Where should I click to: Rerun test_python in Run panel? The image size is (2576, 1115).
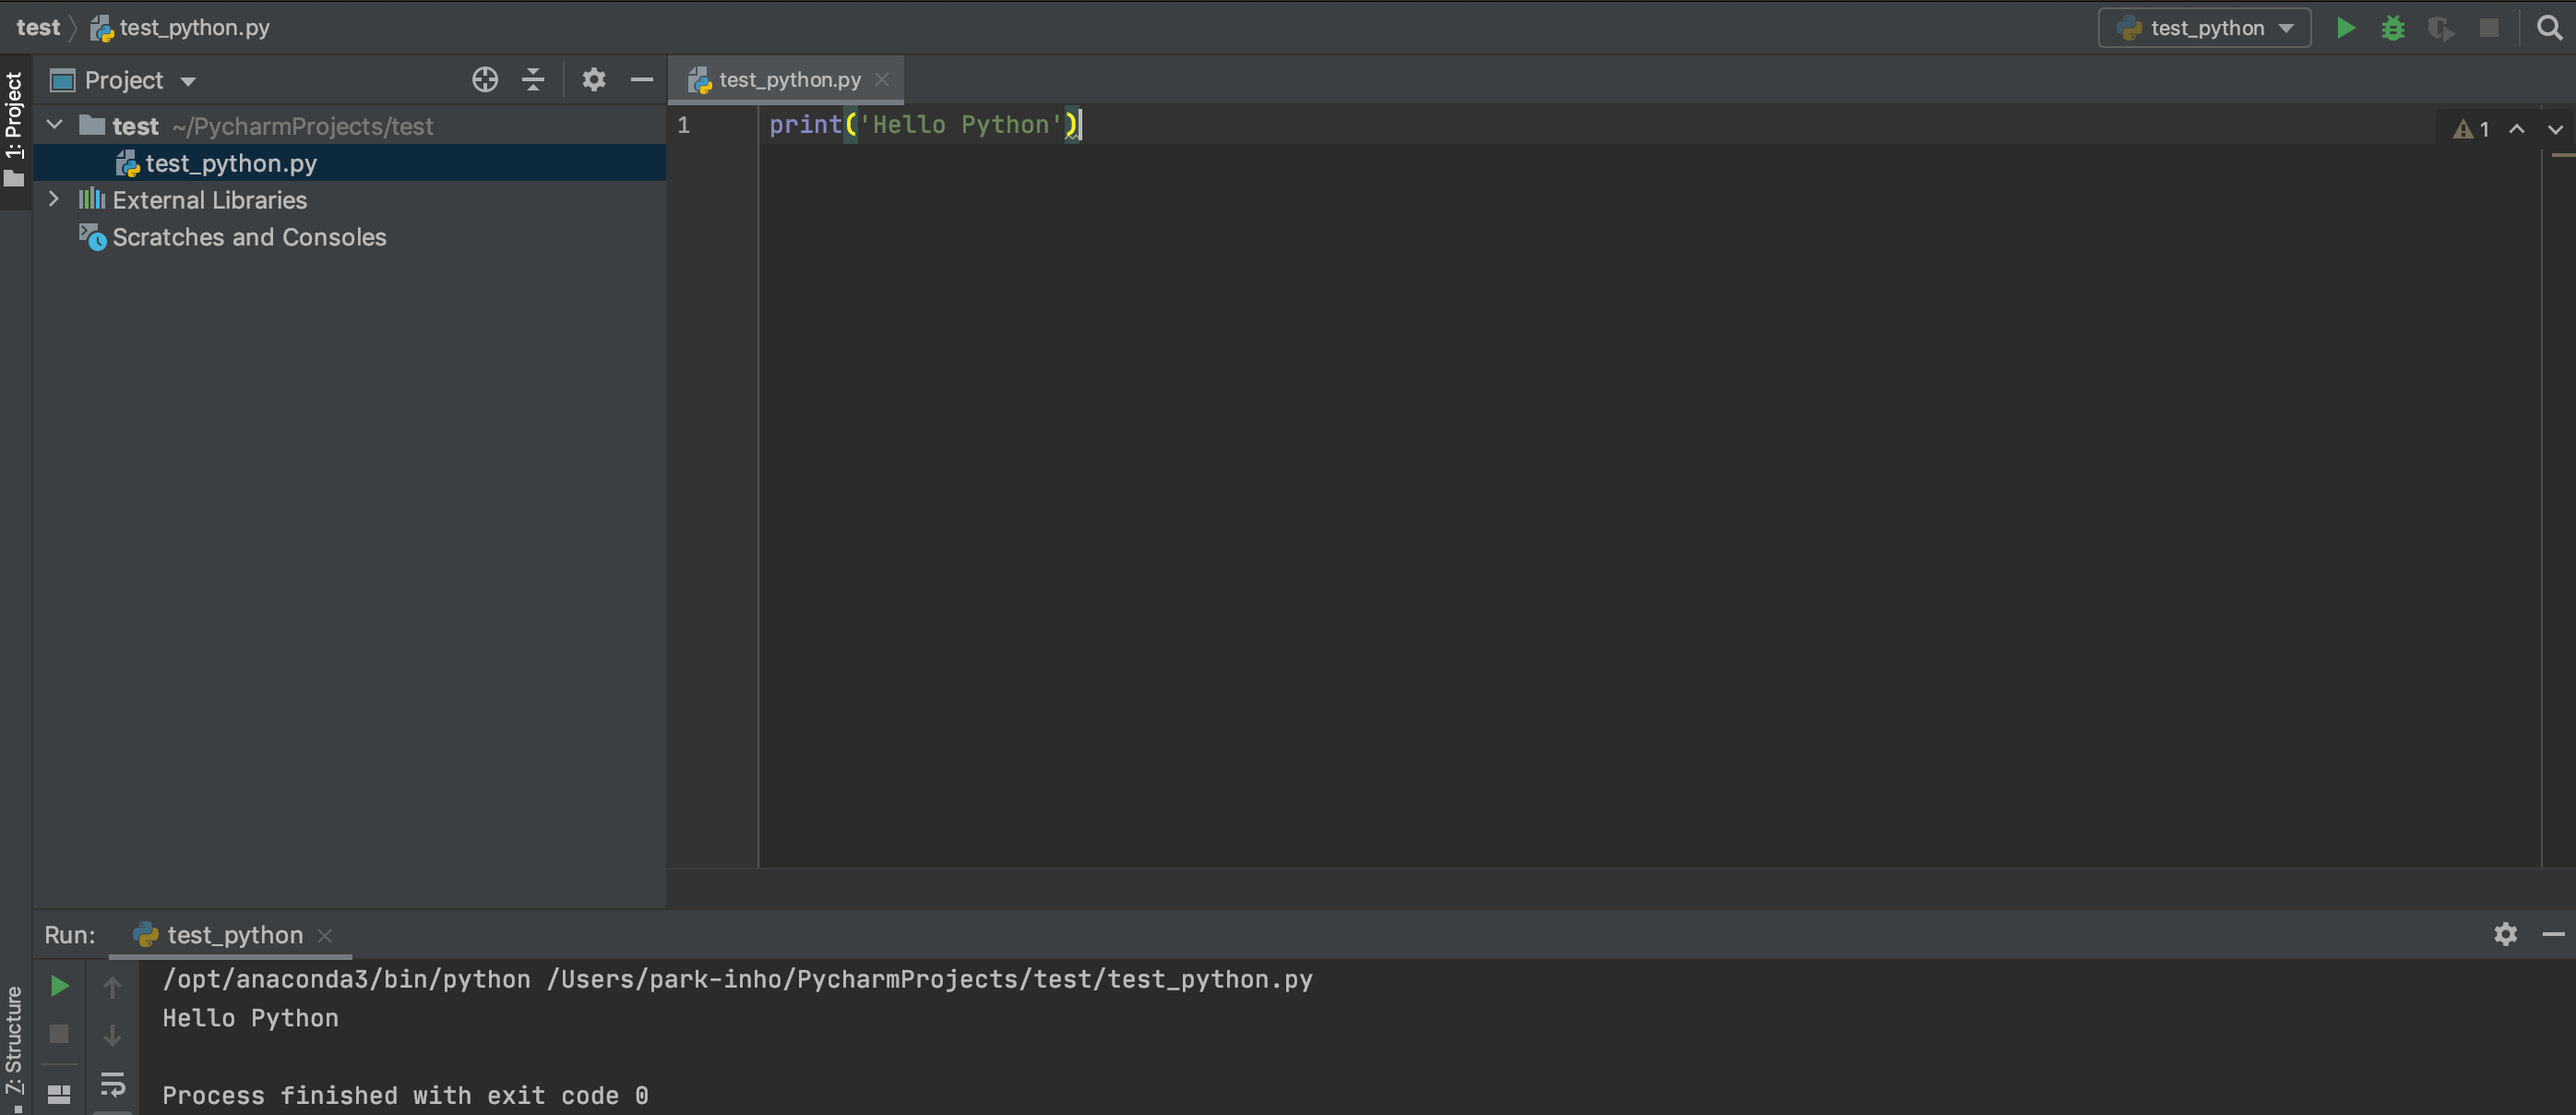pos(59,986)
